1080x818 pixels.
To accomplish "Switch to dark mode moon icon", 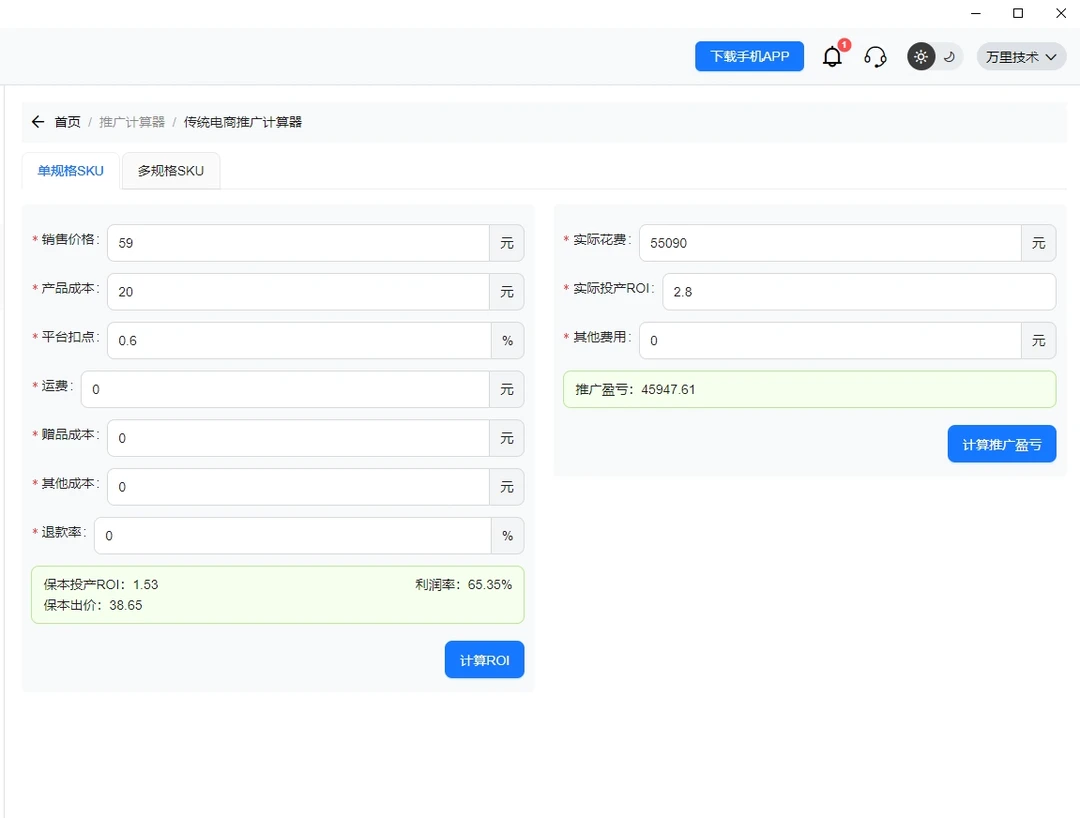I will (x=949, y=57).
